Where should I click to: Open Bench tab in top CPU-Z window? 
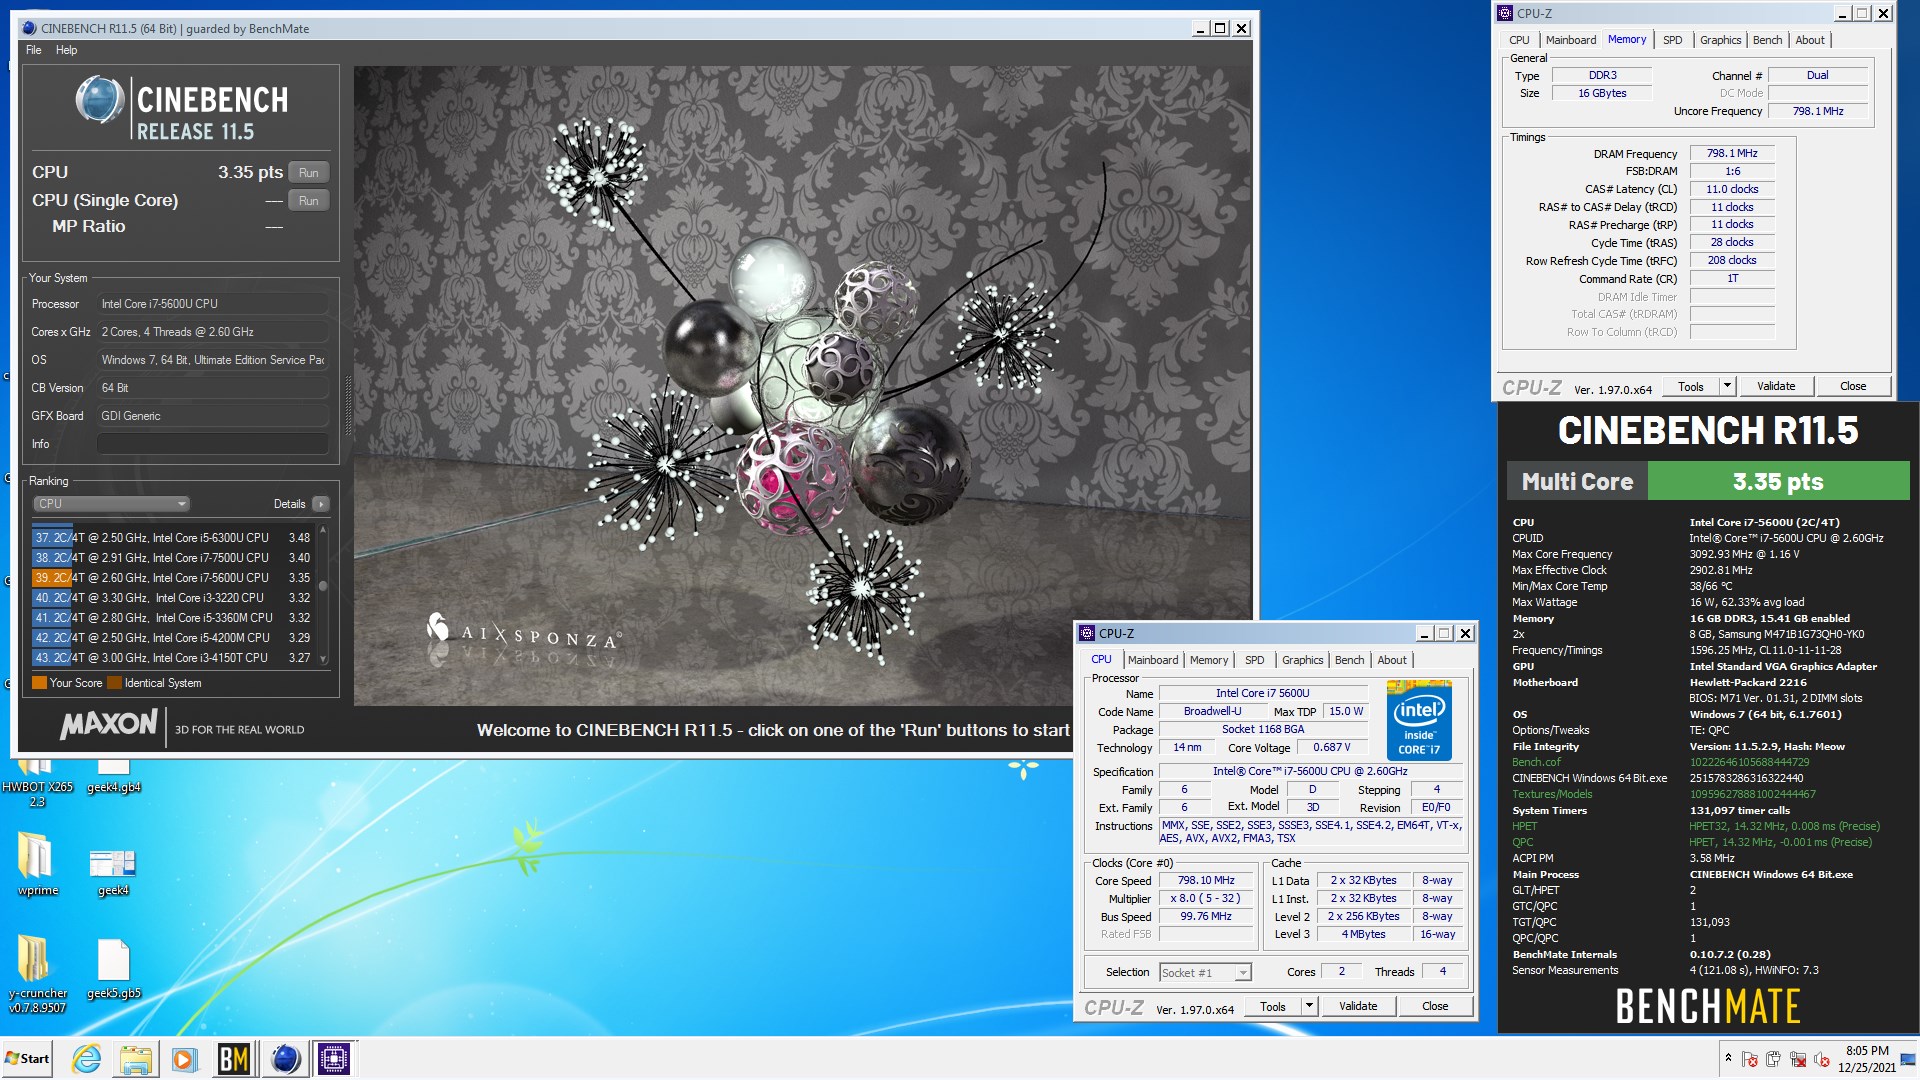point(1767,40)
